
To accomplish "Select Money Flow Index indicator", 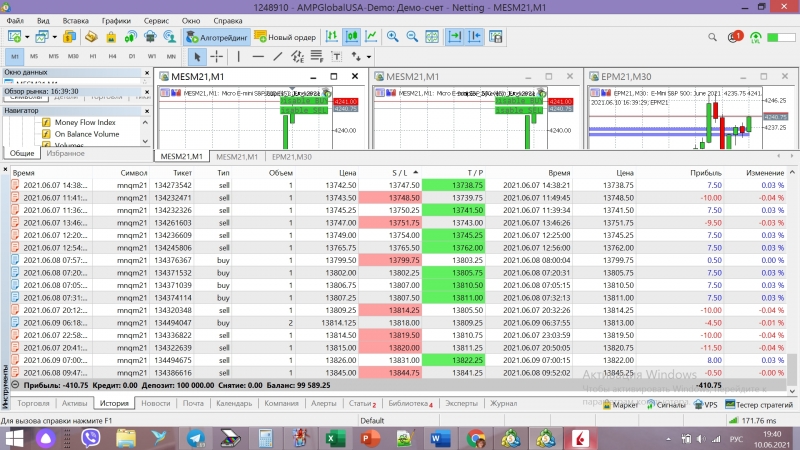I will [85, 122].
